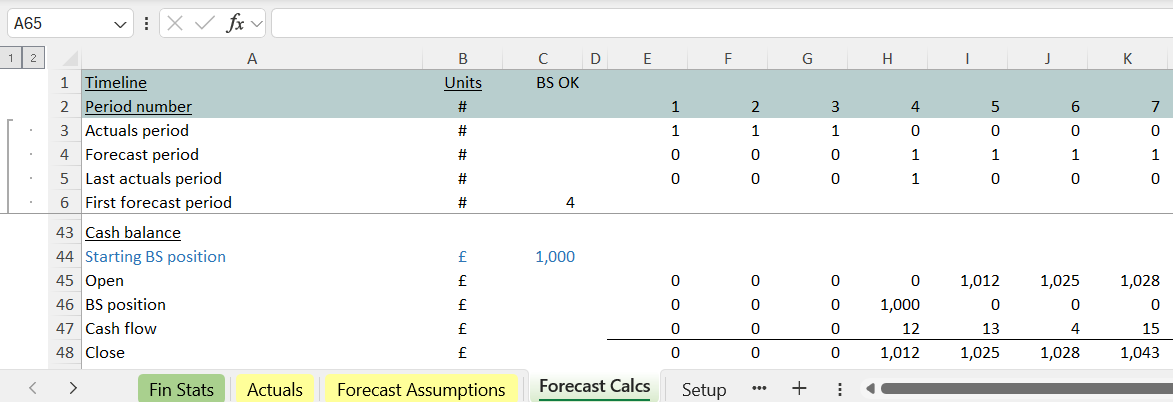Click the scroll-left arrow on horizontal scrollbar
1173x402 pixels.
pyautogui.click(x=870, y=389)
